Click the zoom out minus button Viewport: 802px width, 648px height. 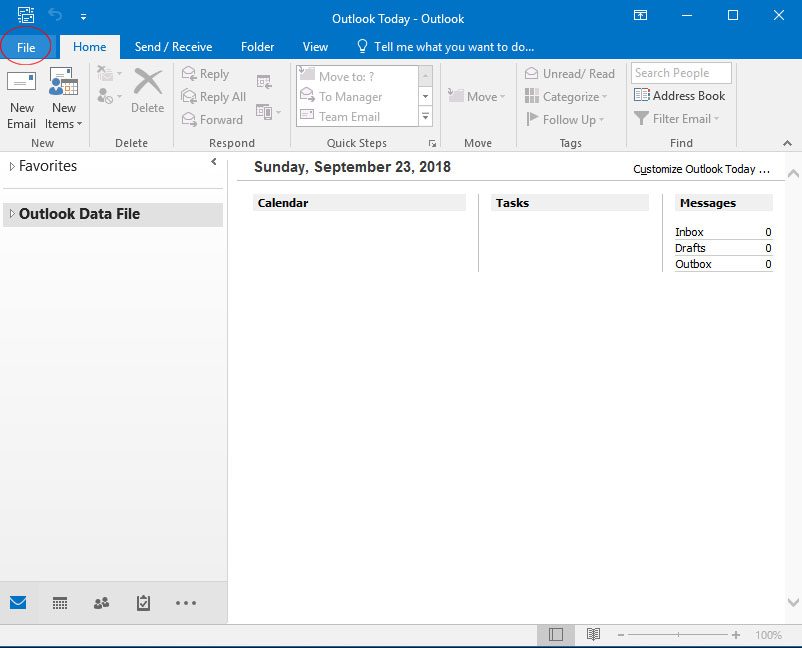tap(620, 635)
